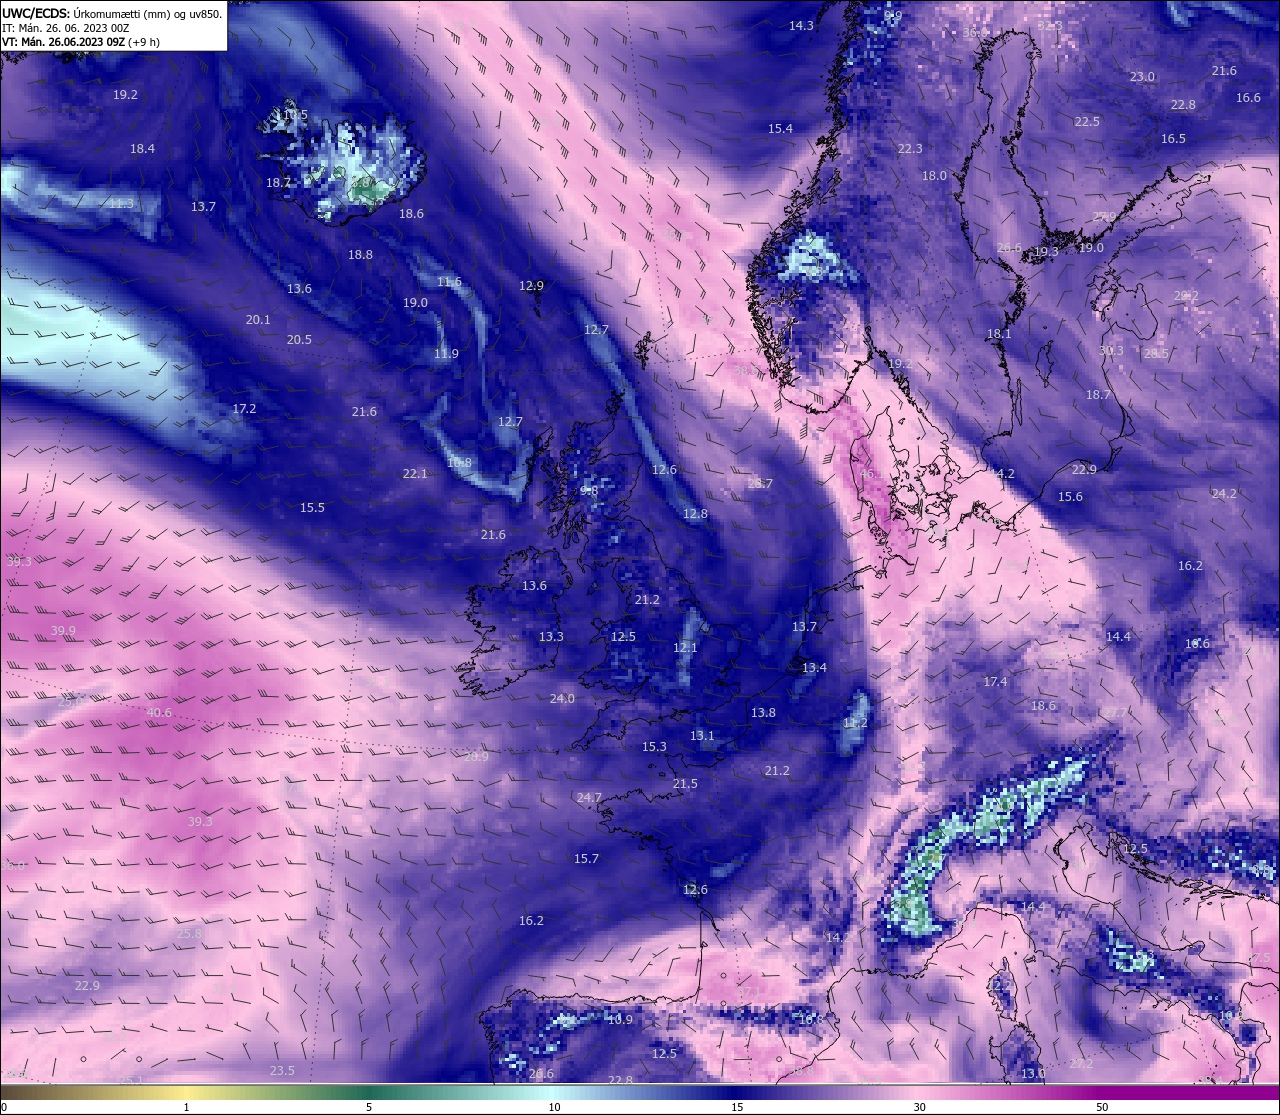Click the value 13.8 on the map
This screenshot has height=1115, width=1280.
763,713
